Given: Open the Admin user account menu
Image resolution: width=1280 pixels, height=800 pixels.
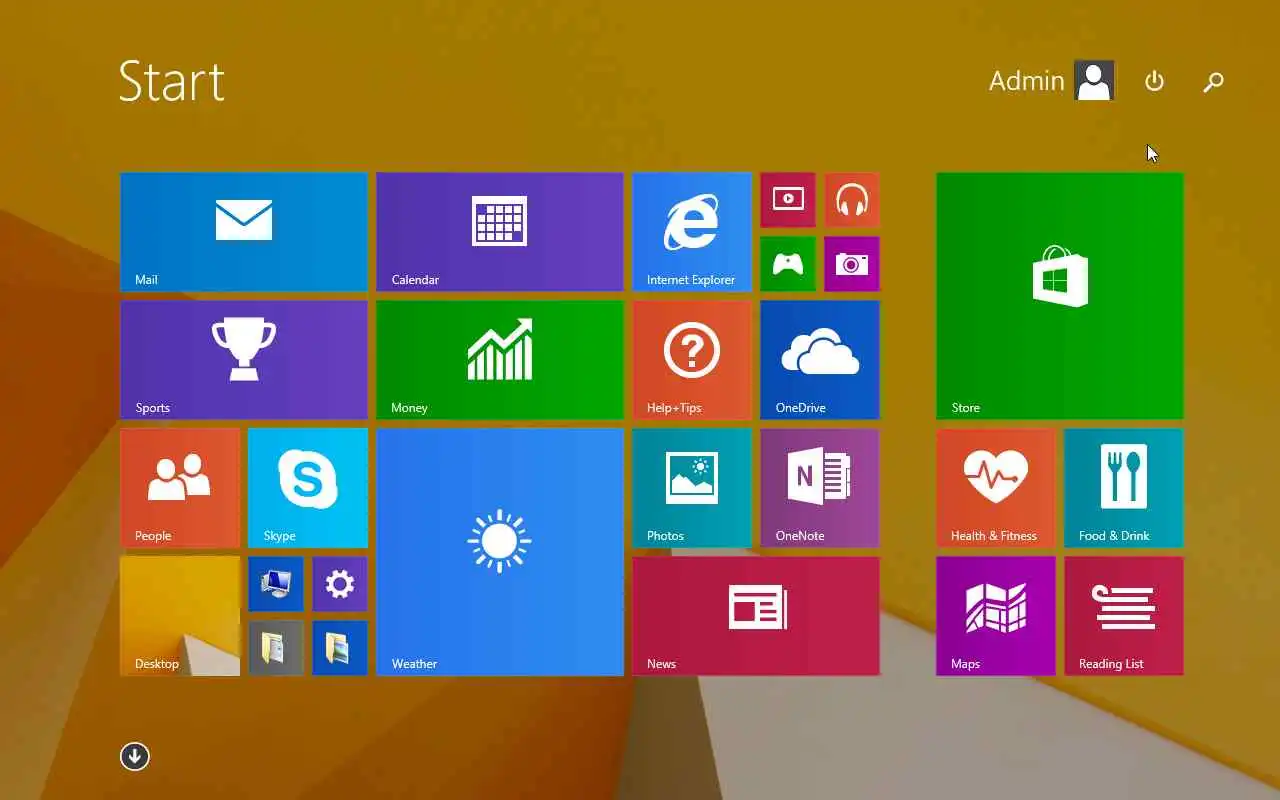Looking at the screenshot, I should [x=1052, y=81].
